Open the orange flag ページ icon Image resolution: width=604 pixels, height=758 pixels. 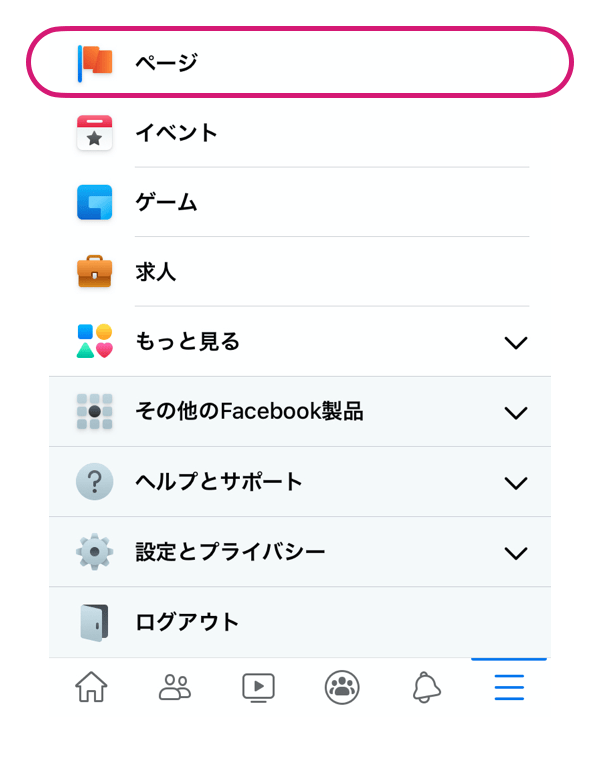pyautogui.click(x=95, y=63)
